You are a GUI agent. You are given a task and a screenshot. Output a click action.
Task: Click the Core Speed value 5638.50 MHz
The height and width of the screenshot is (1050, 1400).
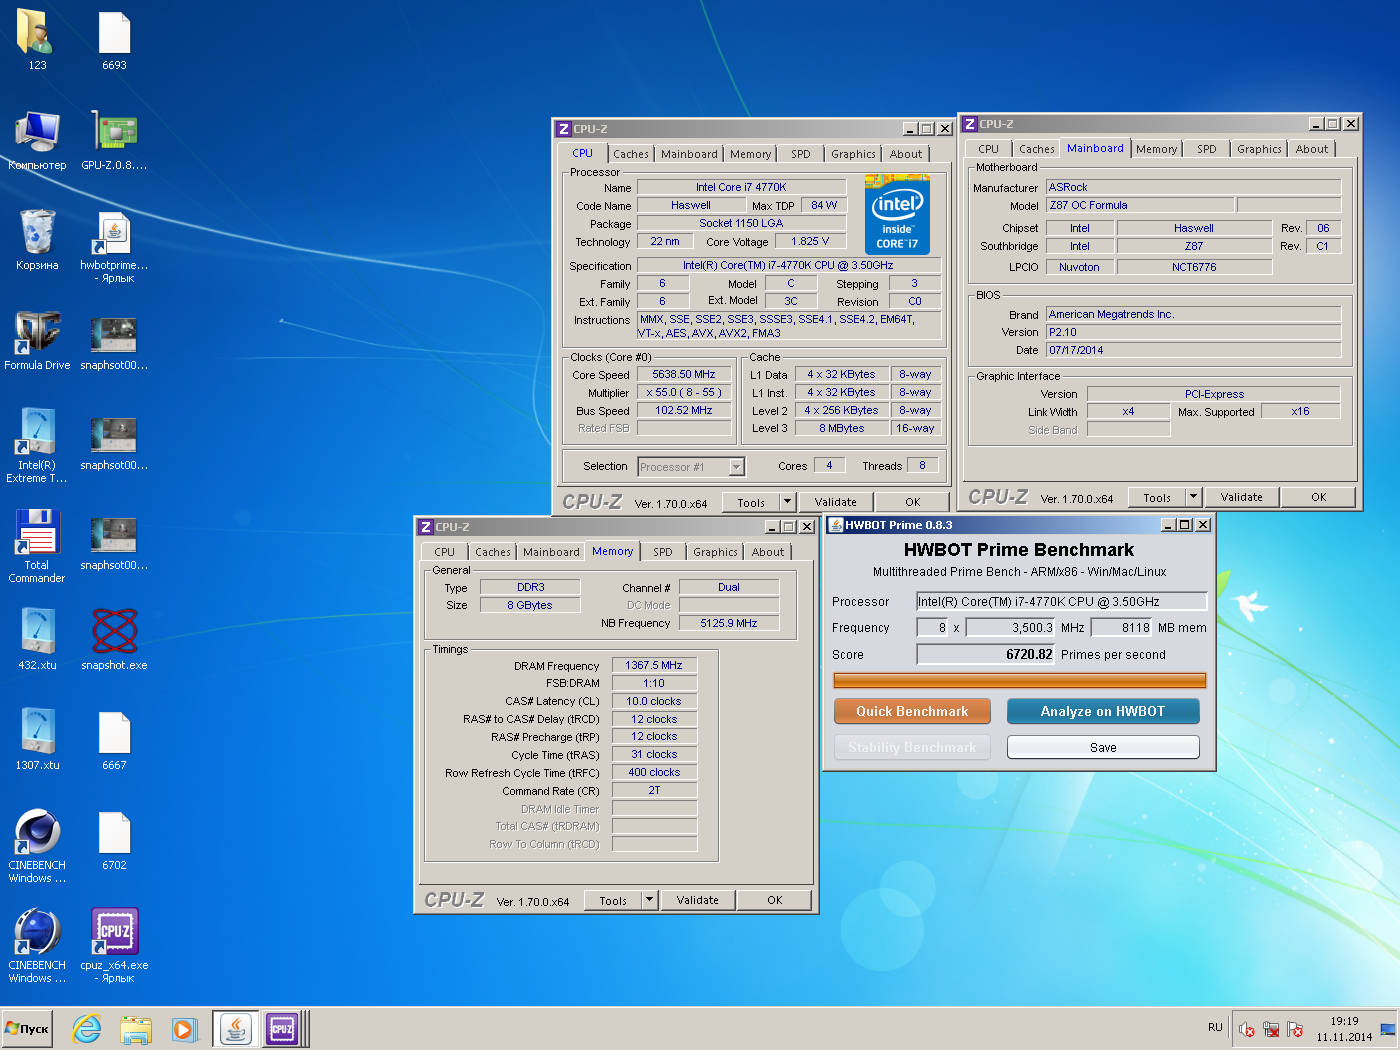[x=684, y=374]
